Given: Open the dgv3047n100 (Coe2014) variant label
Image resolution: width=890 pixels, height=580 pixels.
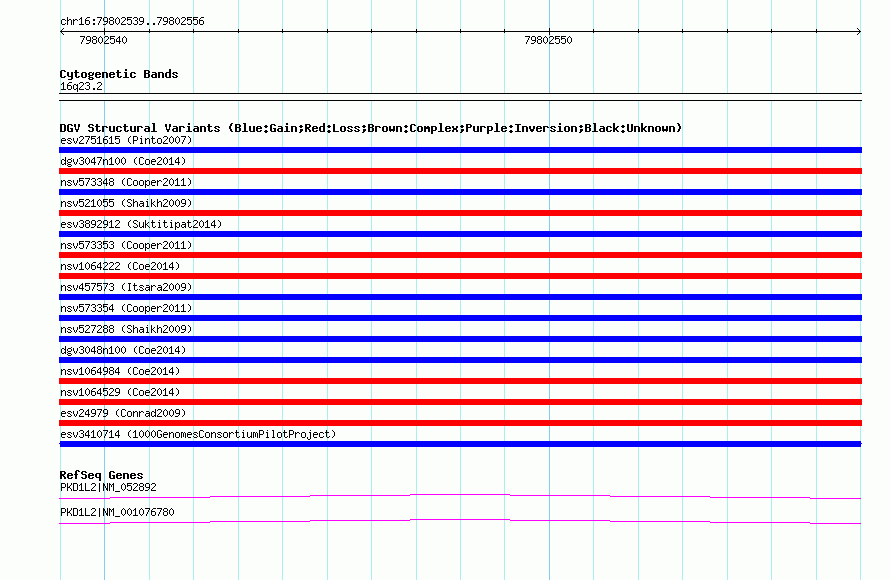Looking at the screenshot, I should pos(123,161).
